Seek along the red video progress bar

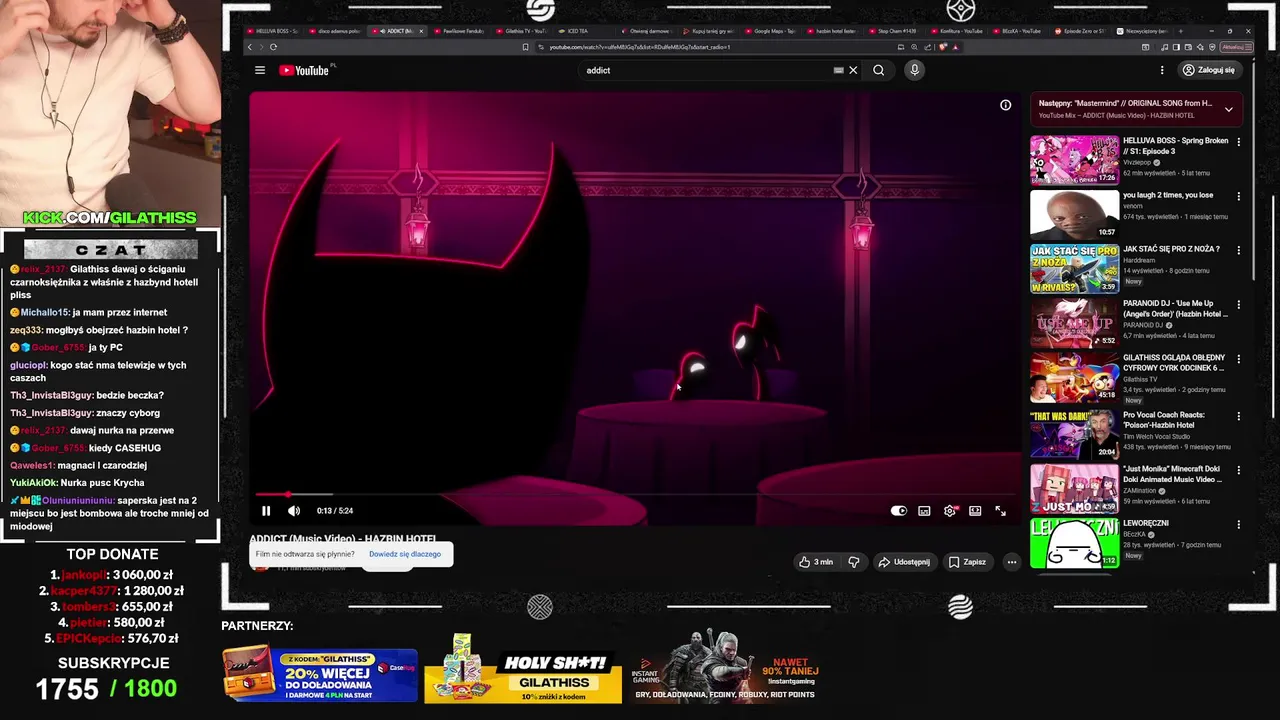tap(636, 494)
